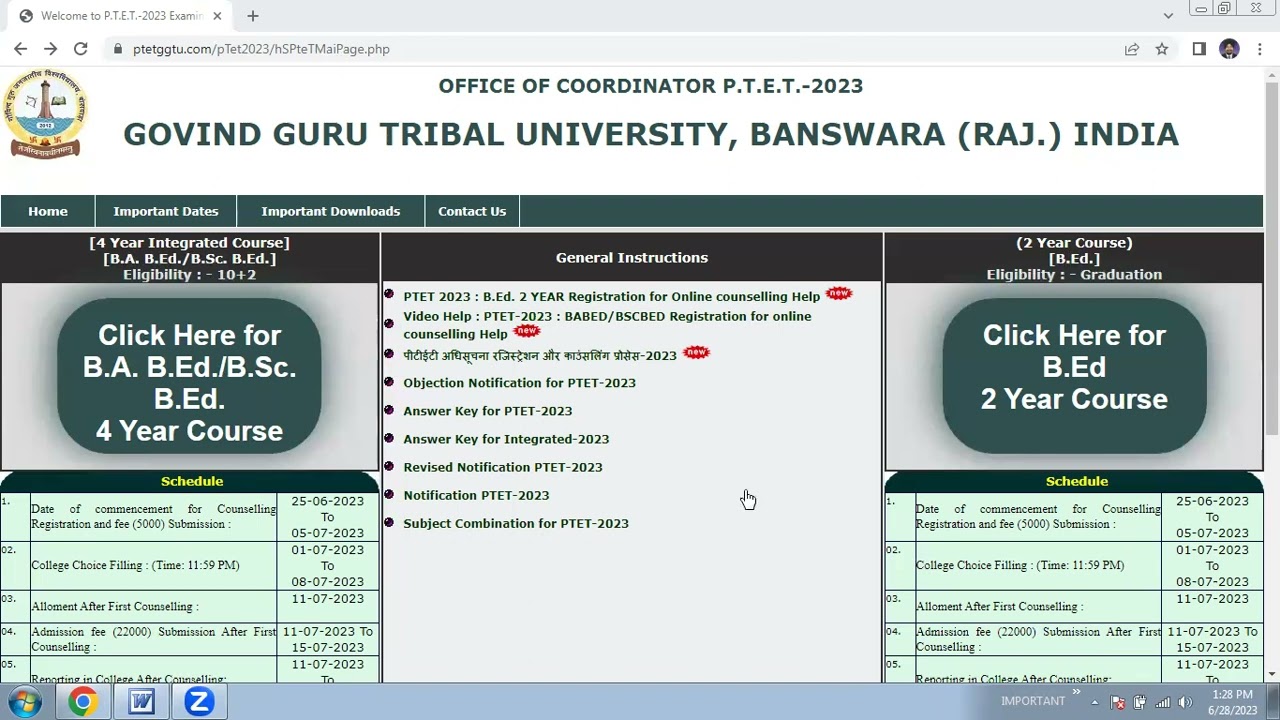Open the Notification PTET-2023 link

(x=476, y=495)
